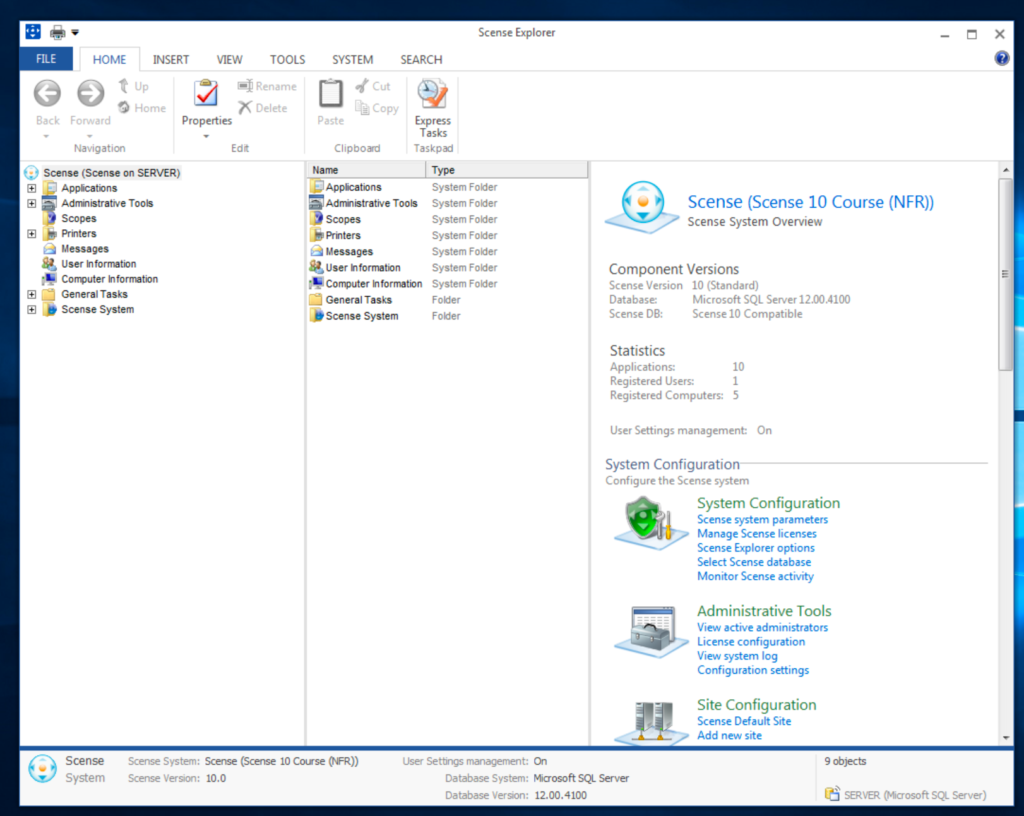Open the Properties ribbon icon
Screen dimensions: 1024x816
pyautogui.click(x=206, y=94)
